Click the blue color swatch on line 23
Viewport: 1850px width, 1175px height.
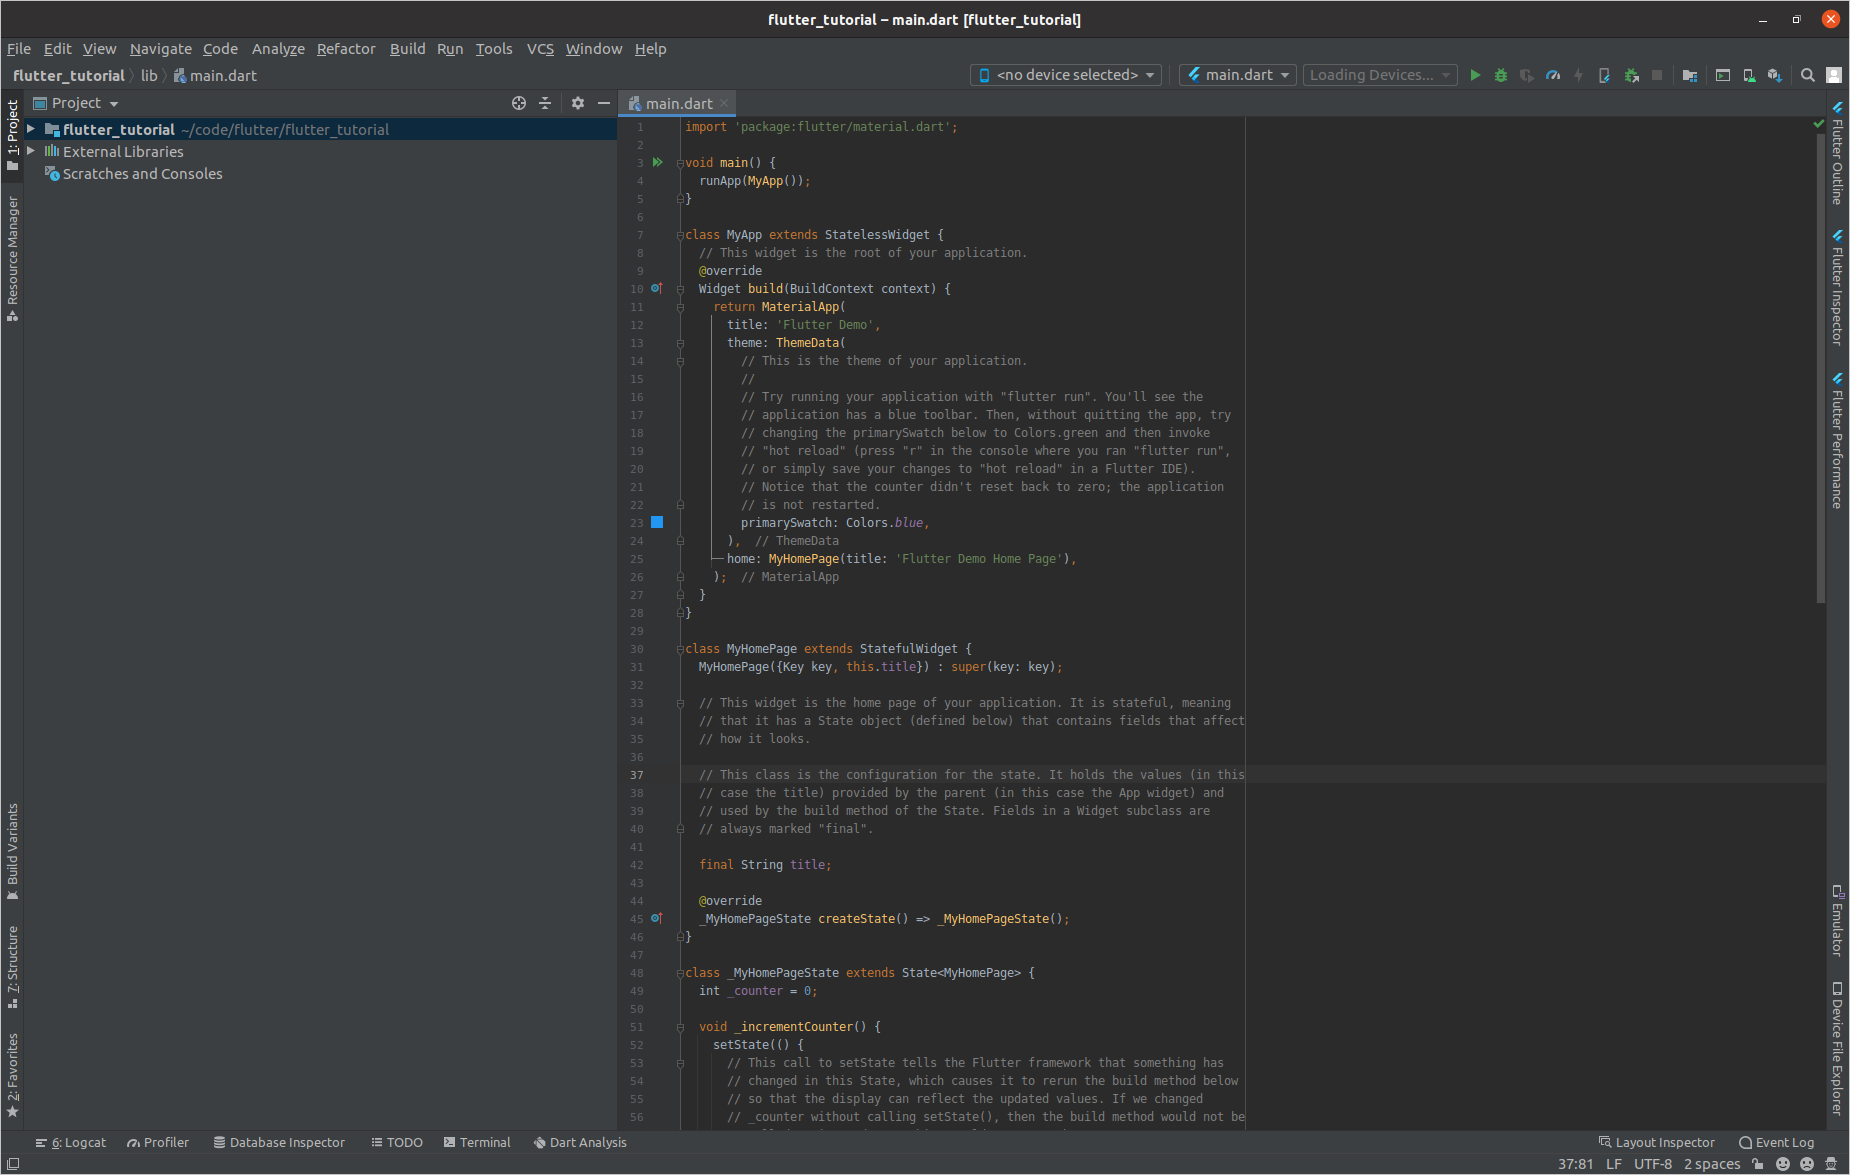(657, 522)
